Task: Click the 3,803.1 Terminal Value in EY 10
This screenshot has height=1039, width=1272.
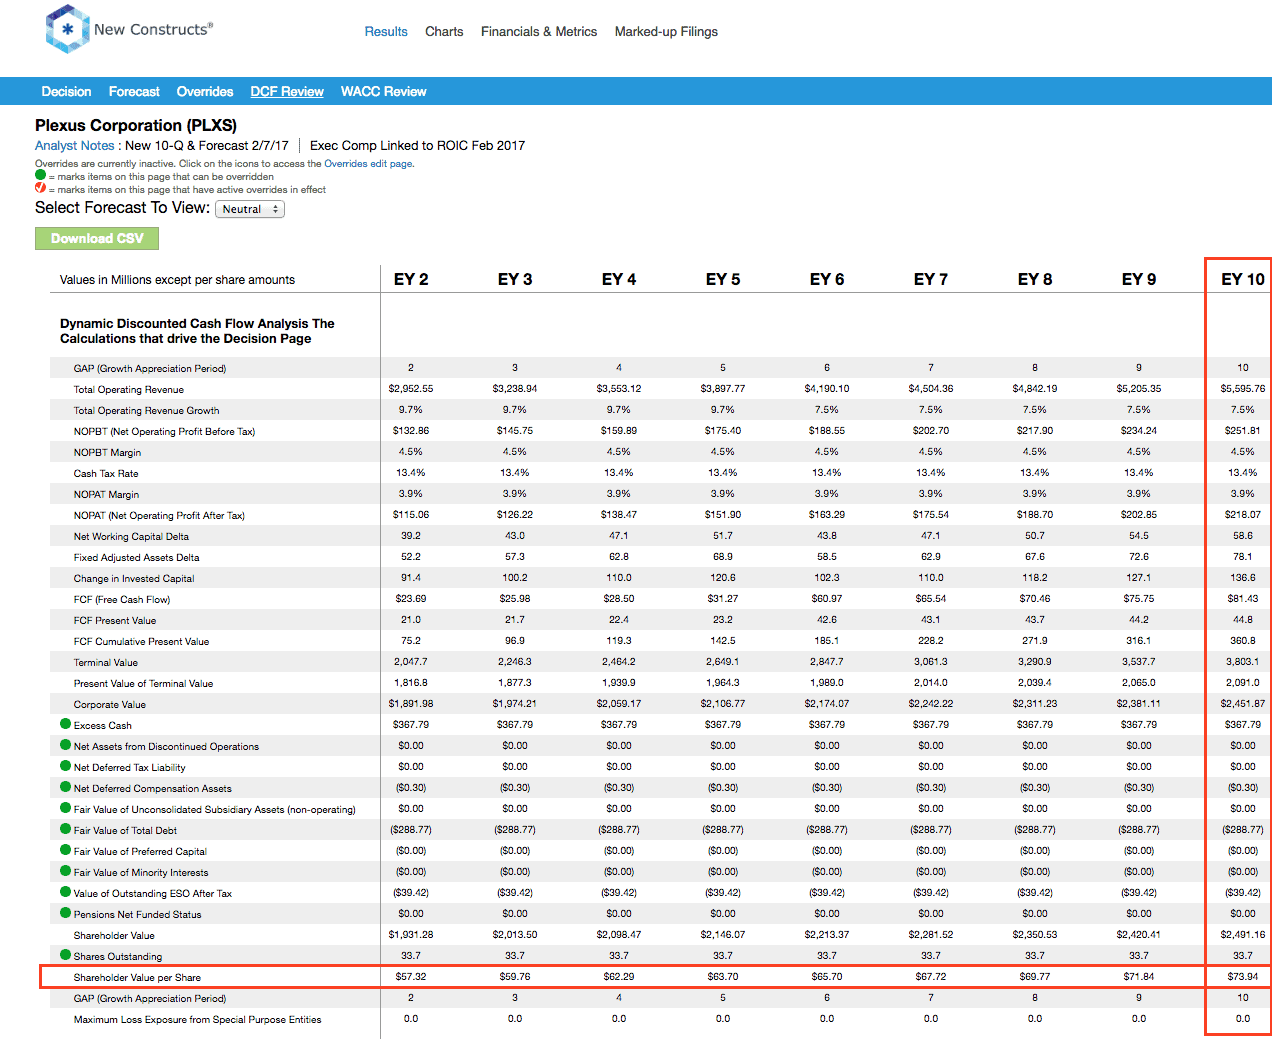Action: [x=1243, y=661]
